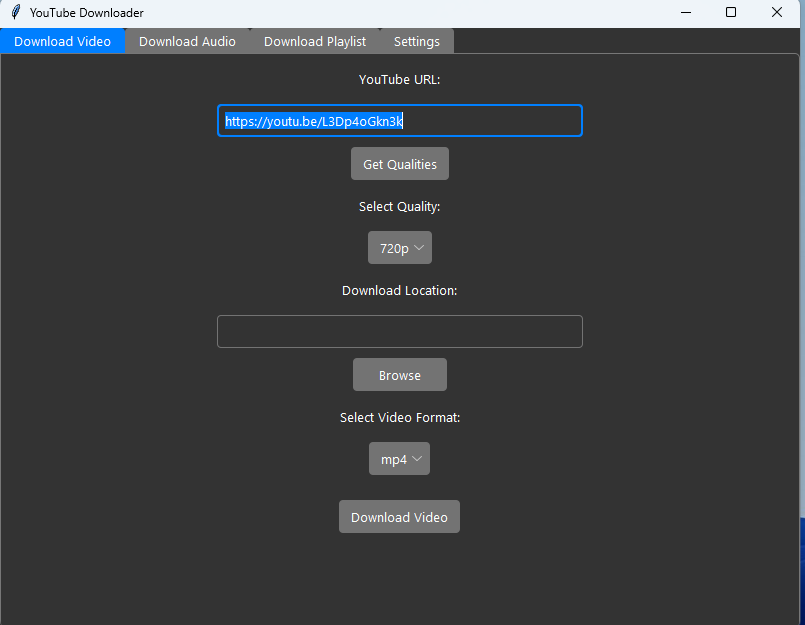Click the Get Qualities button

point(399,164)
